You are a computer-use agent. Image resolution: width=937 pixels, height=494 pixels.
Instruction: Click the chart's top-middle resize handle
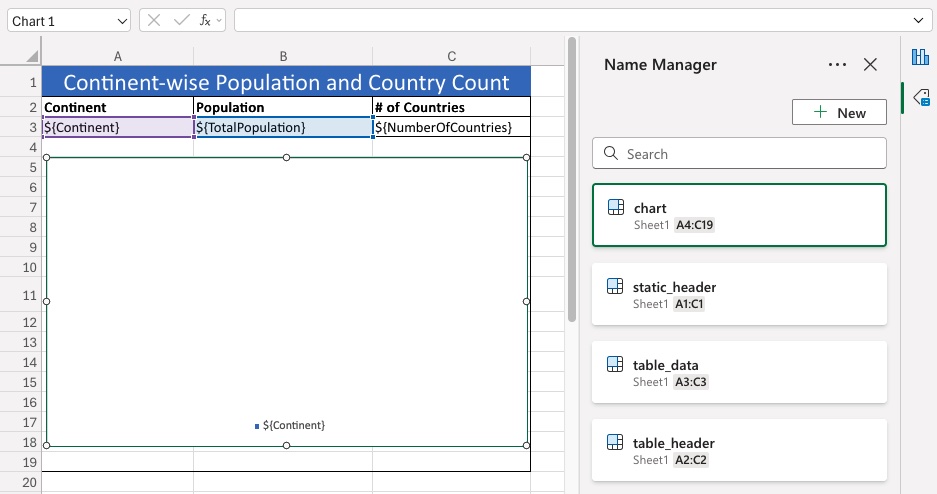(x=286, y=158)
